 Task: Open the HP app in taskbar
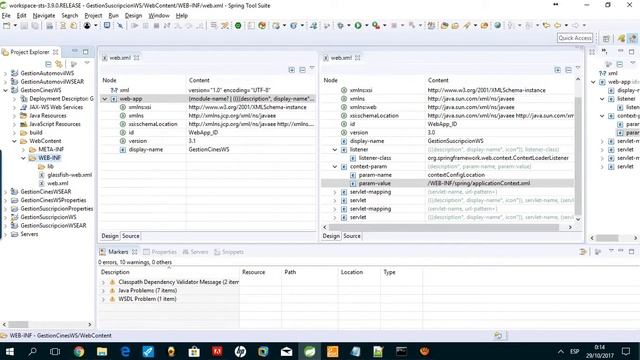(x=240, y=351)
